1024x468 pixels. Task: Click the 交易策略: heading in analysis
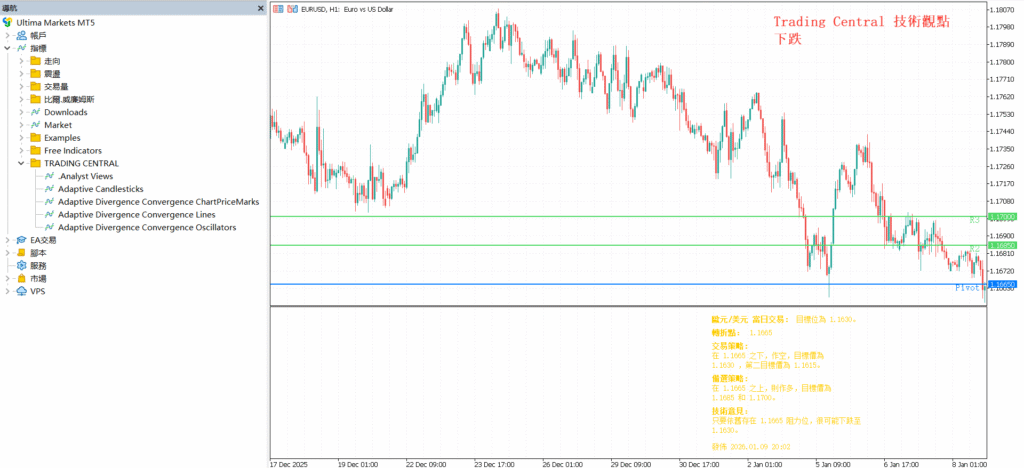tap(729, 346)
